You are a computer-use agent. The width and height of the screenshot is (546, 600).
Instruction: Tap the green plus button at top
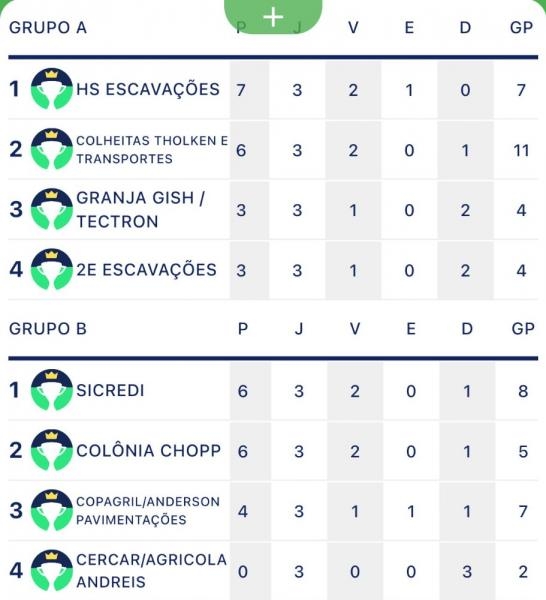(273, 16)
